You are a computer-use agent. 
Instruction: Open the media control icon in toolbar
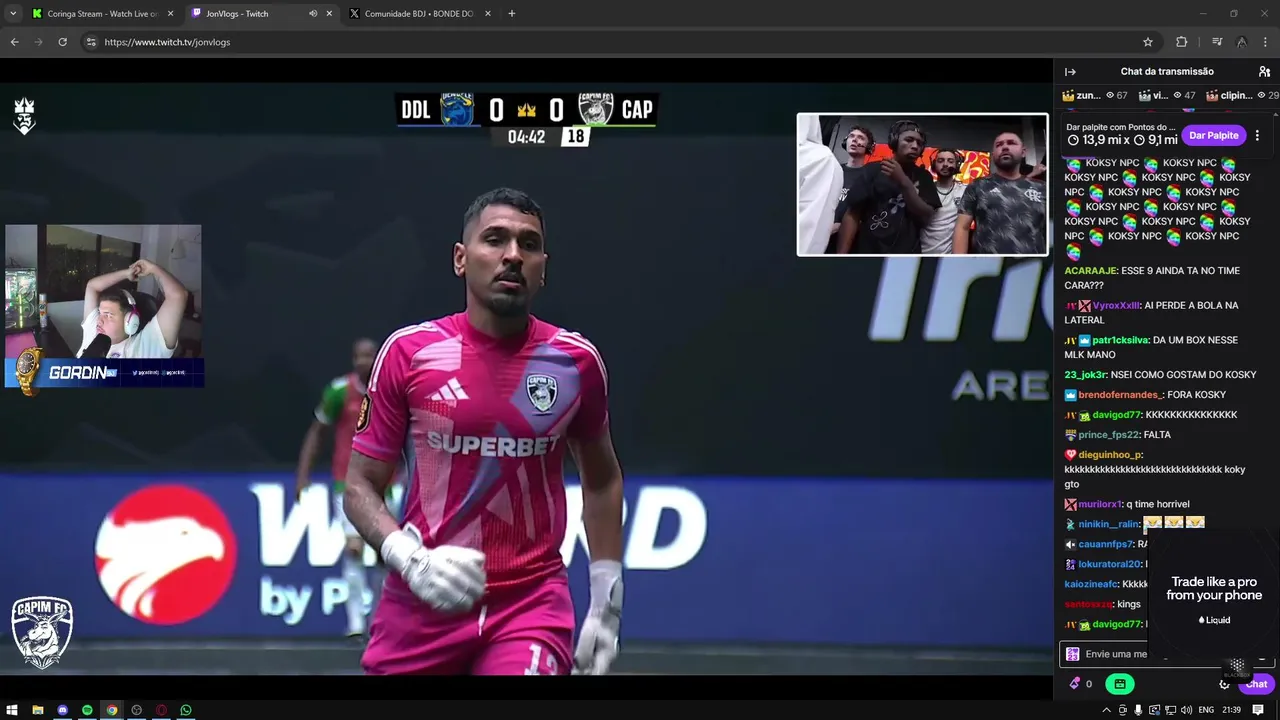coord(1217,42)
